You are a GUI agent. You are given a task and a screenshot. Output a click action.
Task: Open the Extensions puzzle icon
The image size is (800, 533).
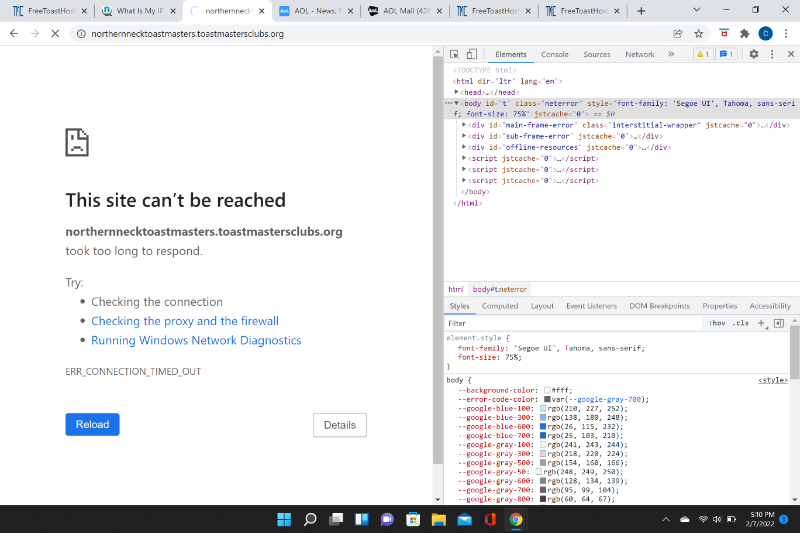(745, 34)
